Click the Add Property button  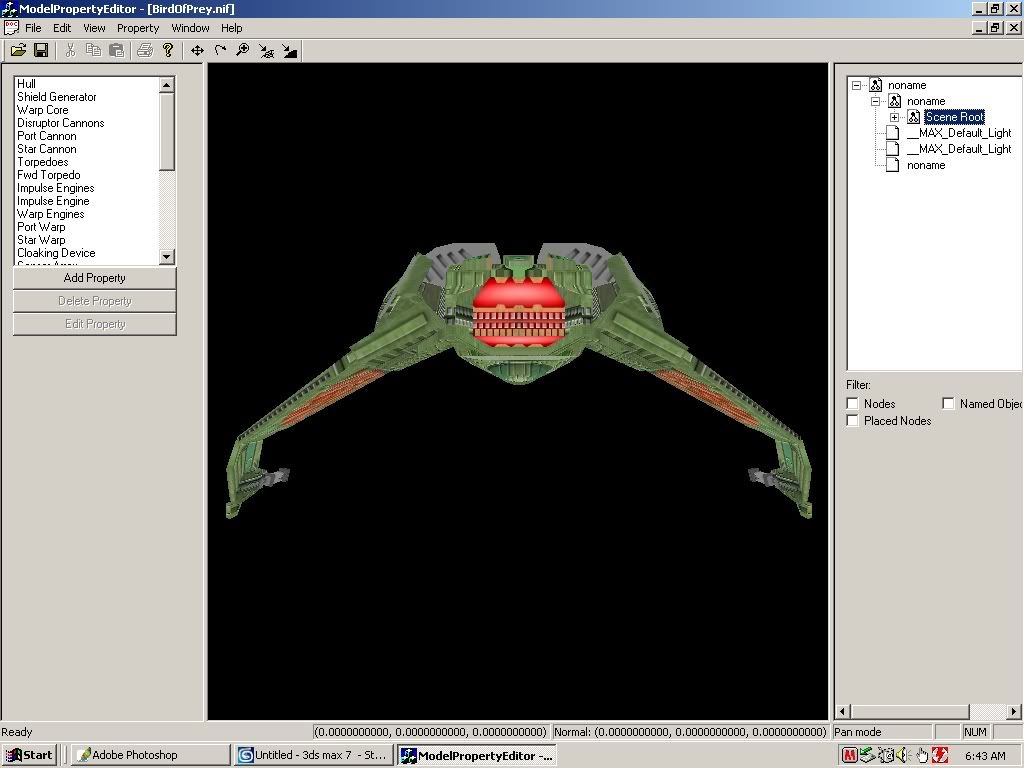coord(95,278)
